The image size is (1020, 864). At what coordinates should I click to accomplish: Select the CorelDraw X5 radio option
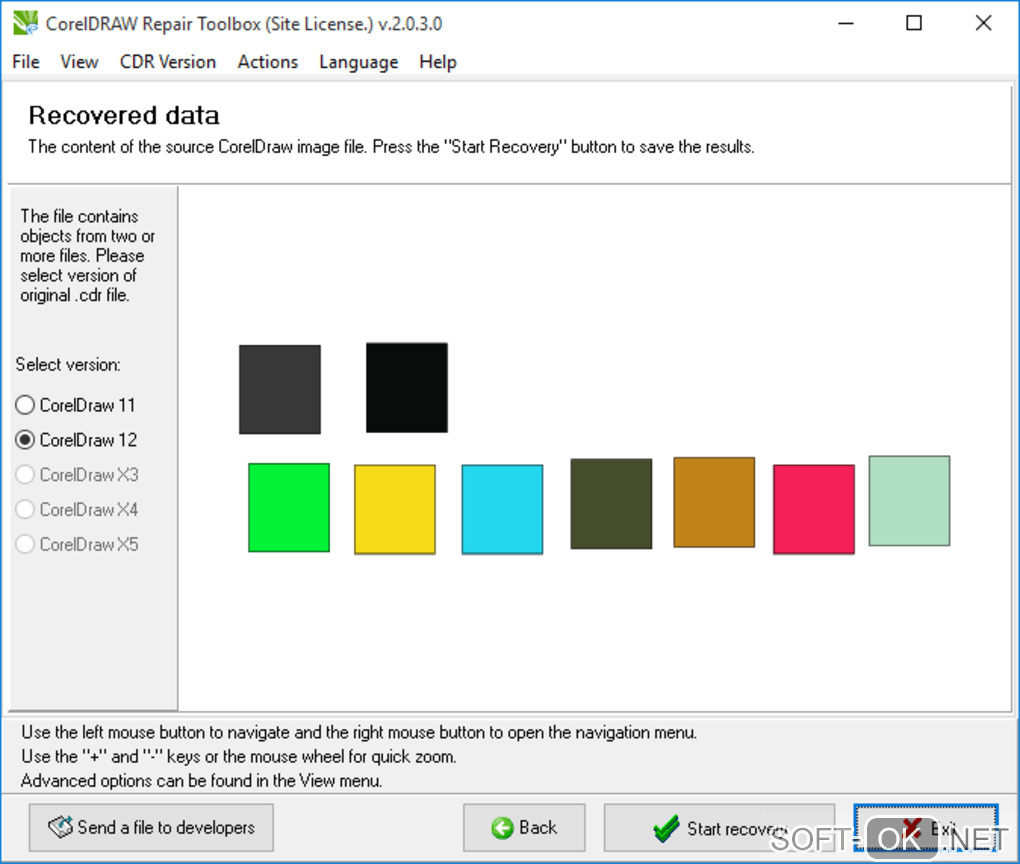tap(77, 545)
